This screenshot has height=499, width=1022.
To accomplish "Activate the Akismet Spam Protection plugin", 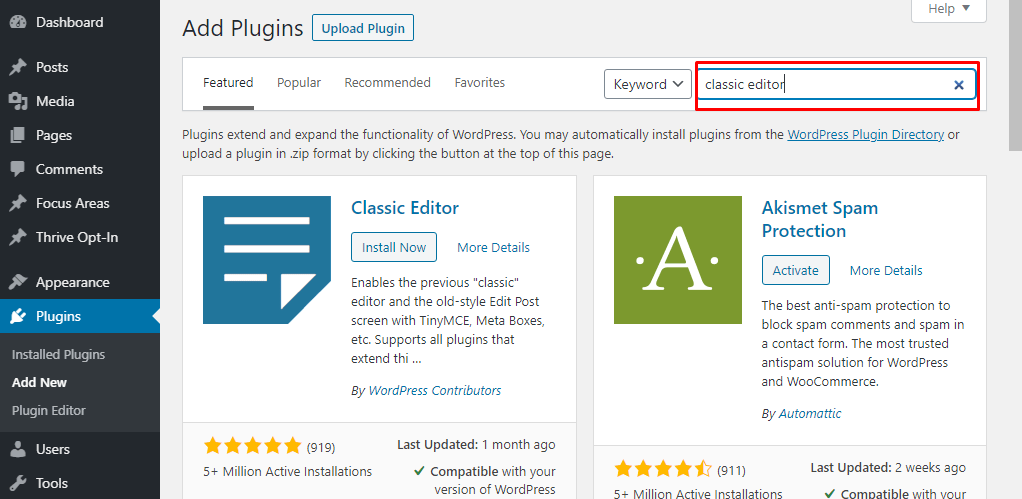I will [x=795, y=270].
